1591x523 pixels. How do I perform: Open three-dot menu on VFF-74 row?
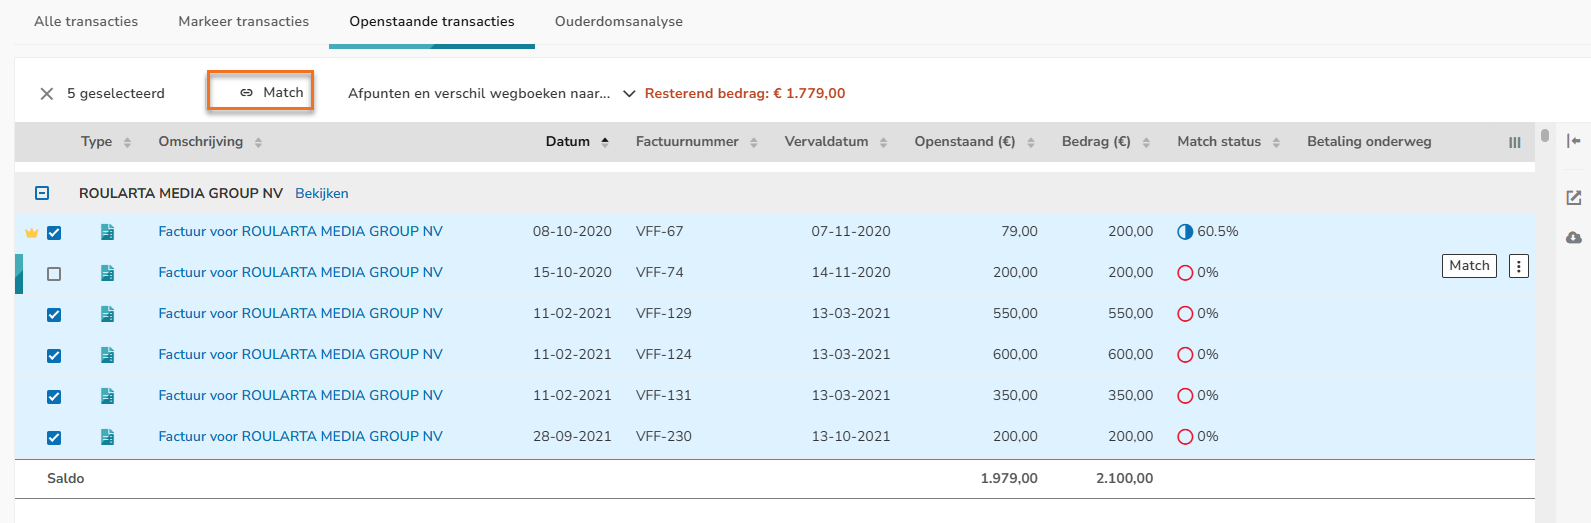tap(1519, 266)
